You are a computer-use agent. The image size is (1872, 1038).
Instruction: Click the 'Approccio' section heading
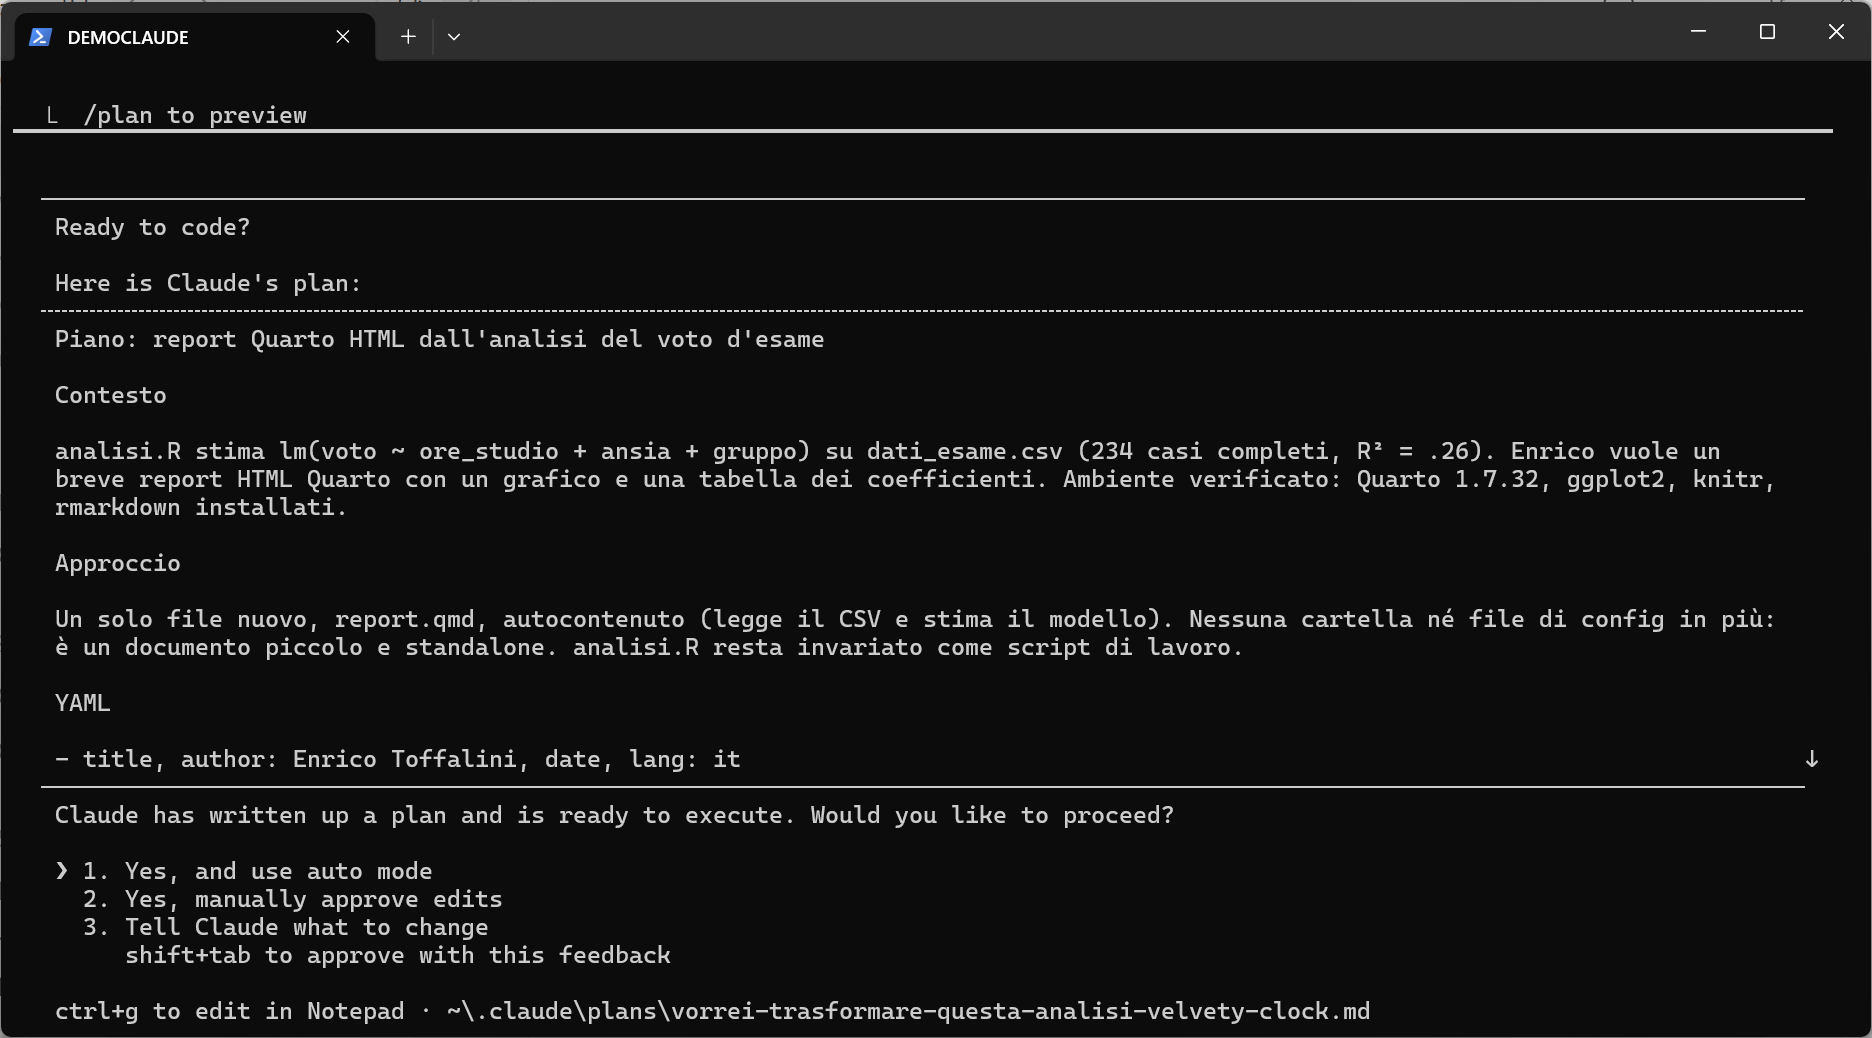pyautogui.click(x=118, y=563)
